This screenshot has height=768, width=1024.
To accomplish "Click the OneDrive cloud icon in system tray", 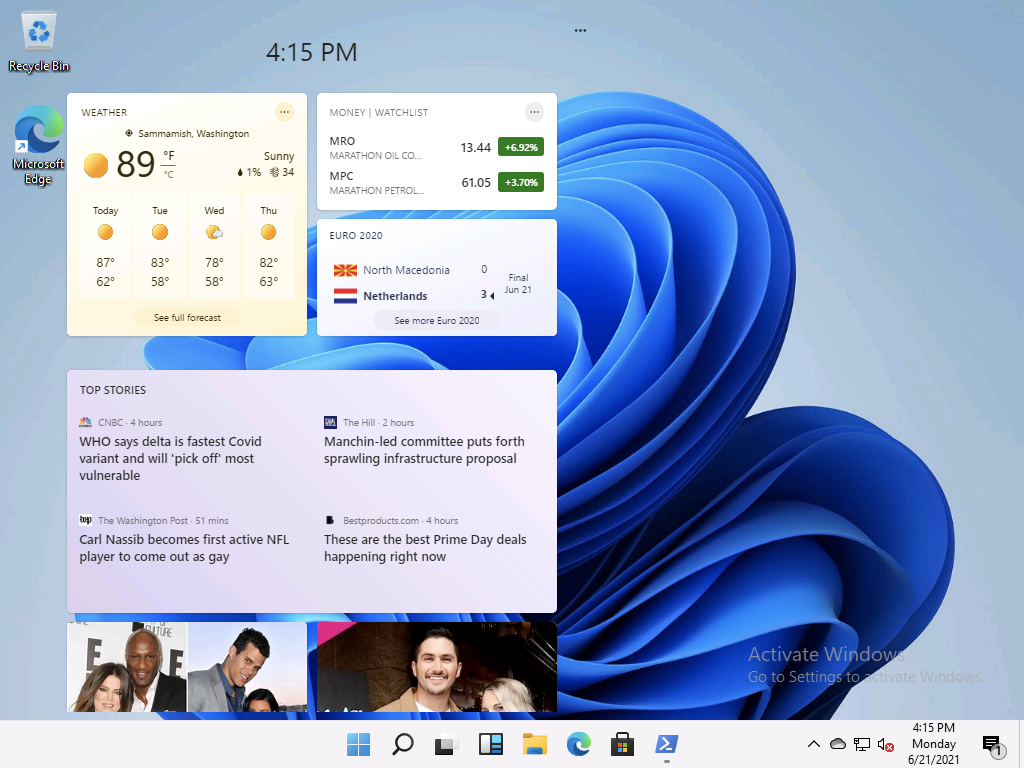I will (838, 744).
